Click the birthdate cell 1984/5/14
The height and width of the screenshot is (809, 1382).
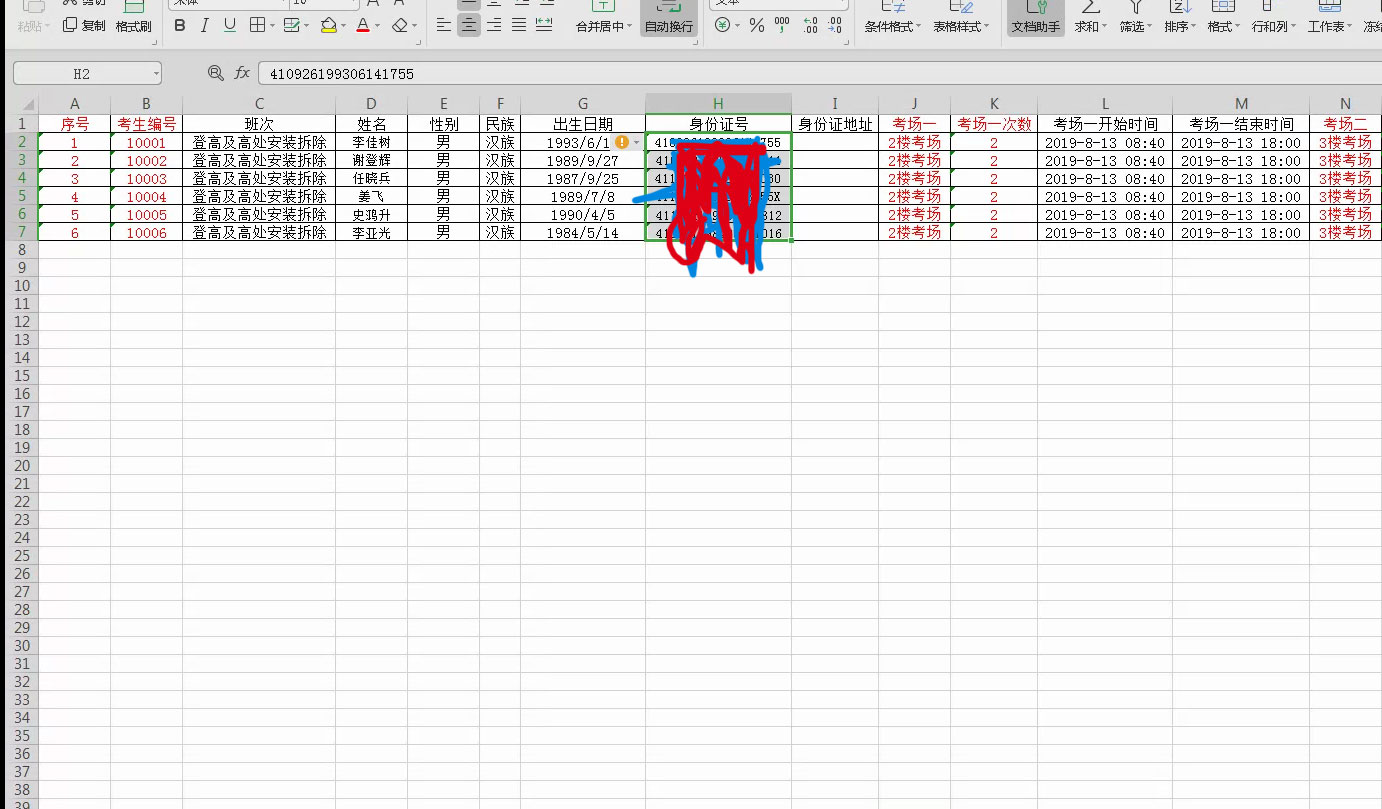(x=583, y=233)
